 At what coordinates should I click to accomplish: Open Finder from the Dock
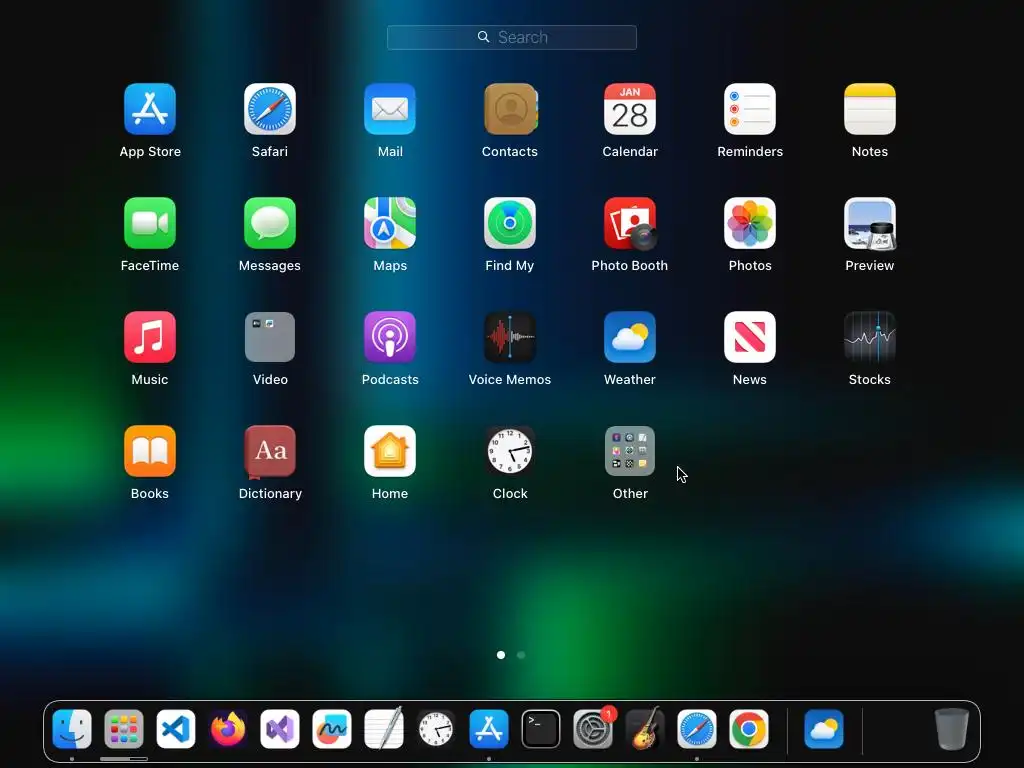tap(72, 729)
